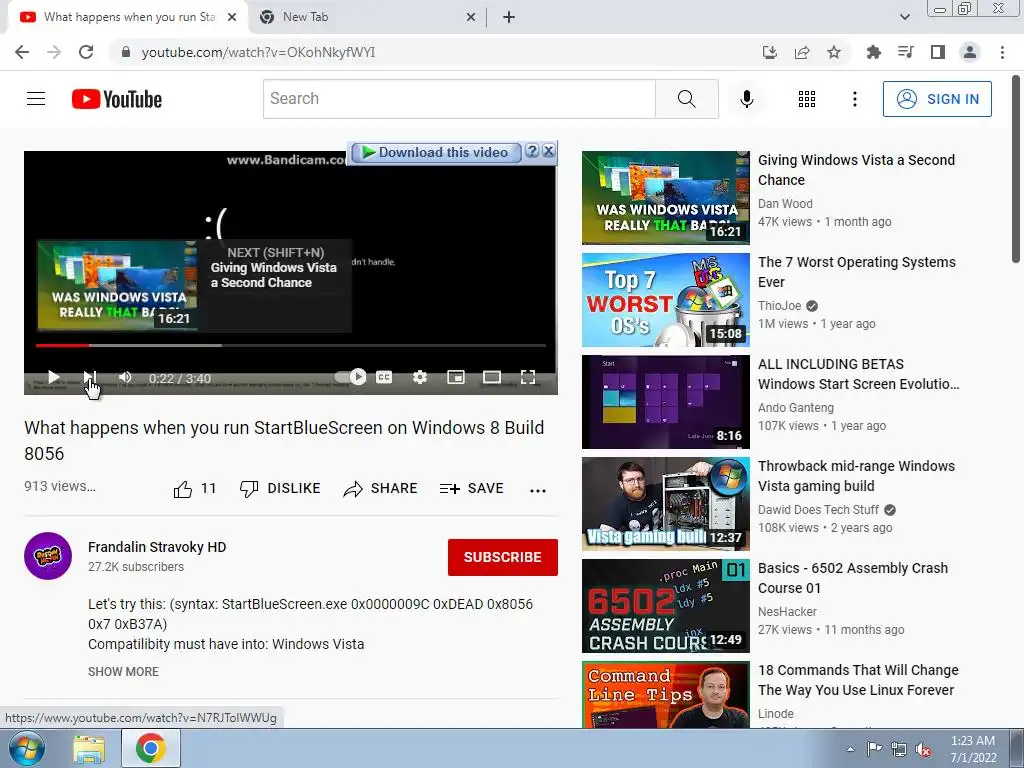
Task: Open more actions ellipsis below video
Action: coord(537,490)
